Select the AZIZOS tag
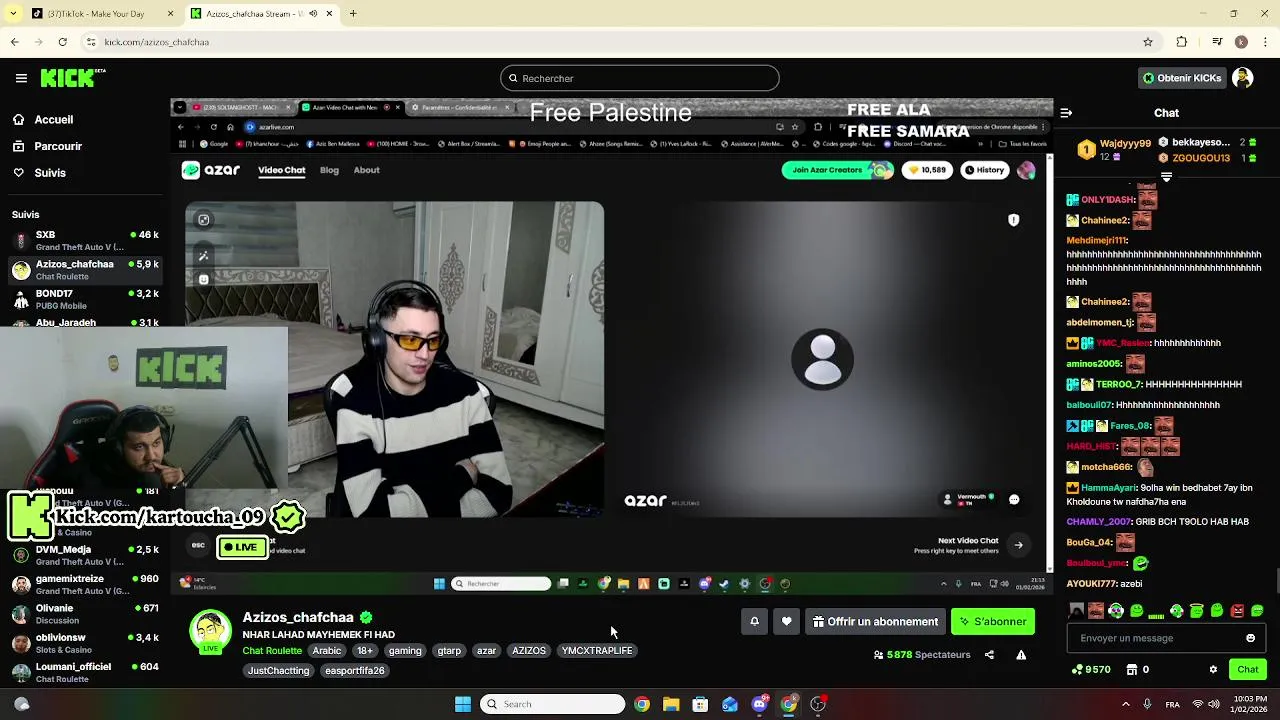The image size is (1280, 720). [x=529, y=650]
